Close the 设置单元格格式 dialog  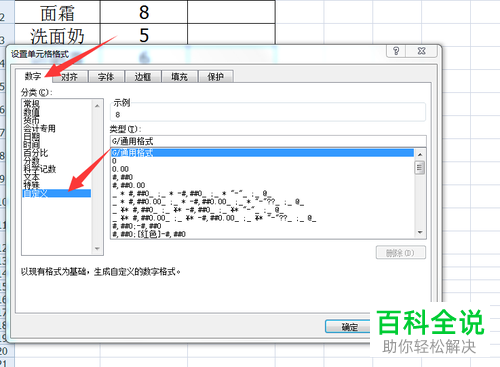tap(421, 51)
